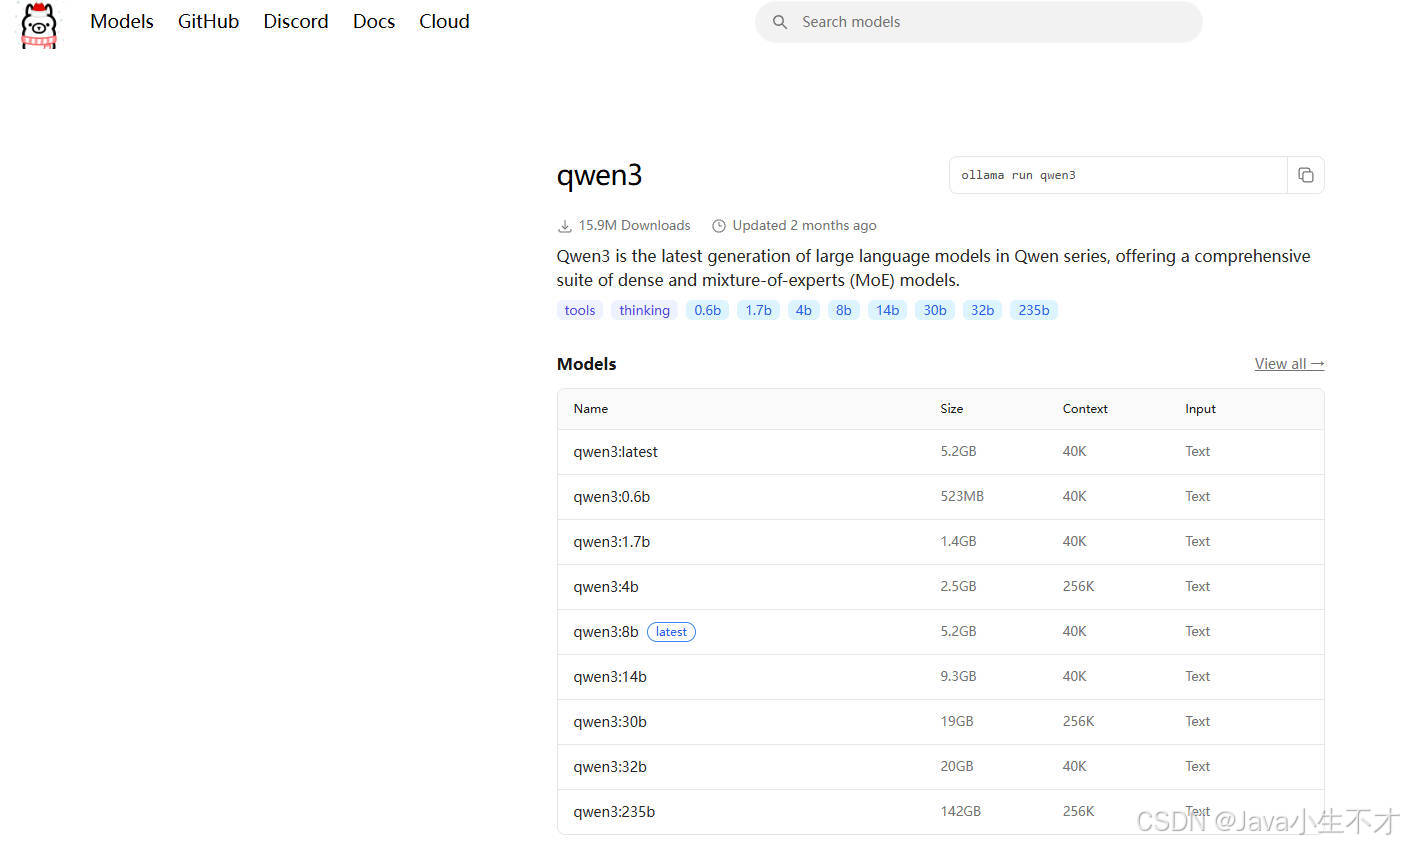The image size is (1404, 847).
Task: Select the 30b size tag
Action: pos(935,310)
